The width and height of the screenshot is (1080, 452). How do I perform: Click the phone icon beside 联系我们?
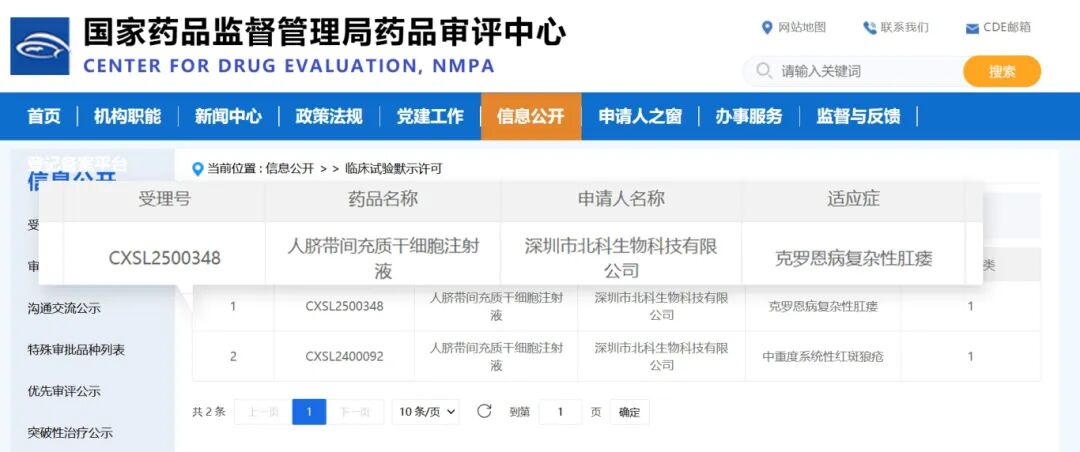point(869,28)
